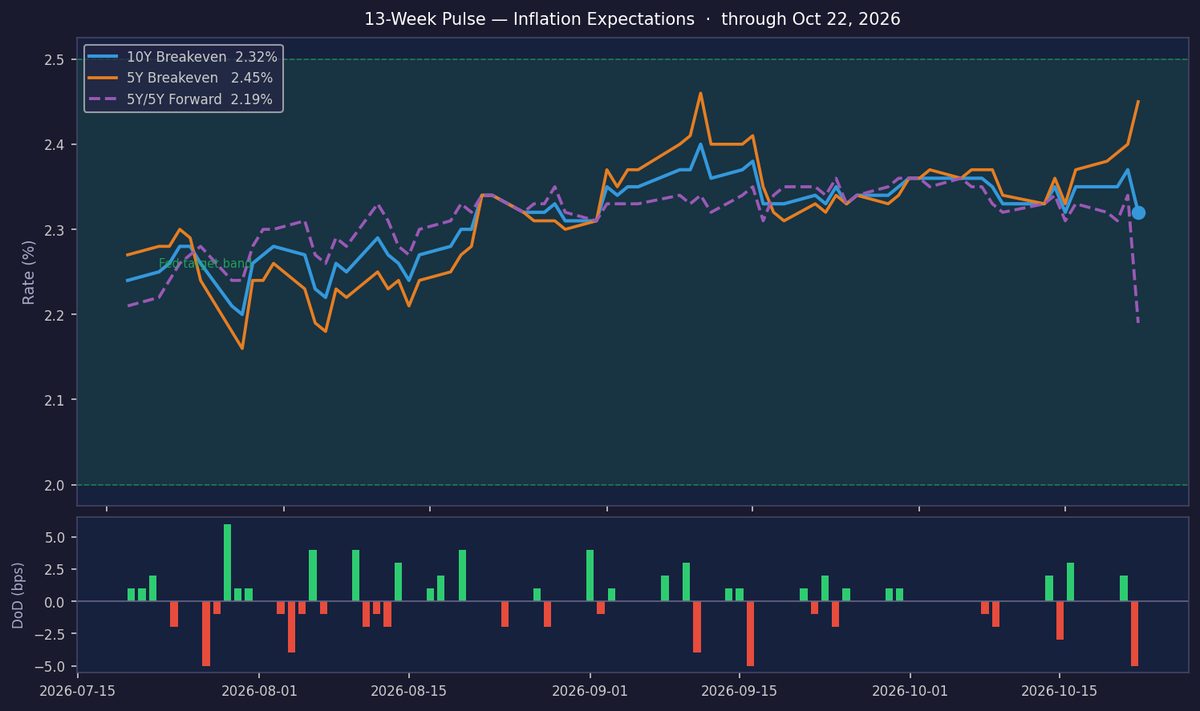
Task: Click the 2026-09-01 date label
Action: click(590, 690)
